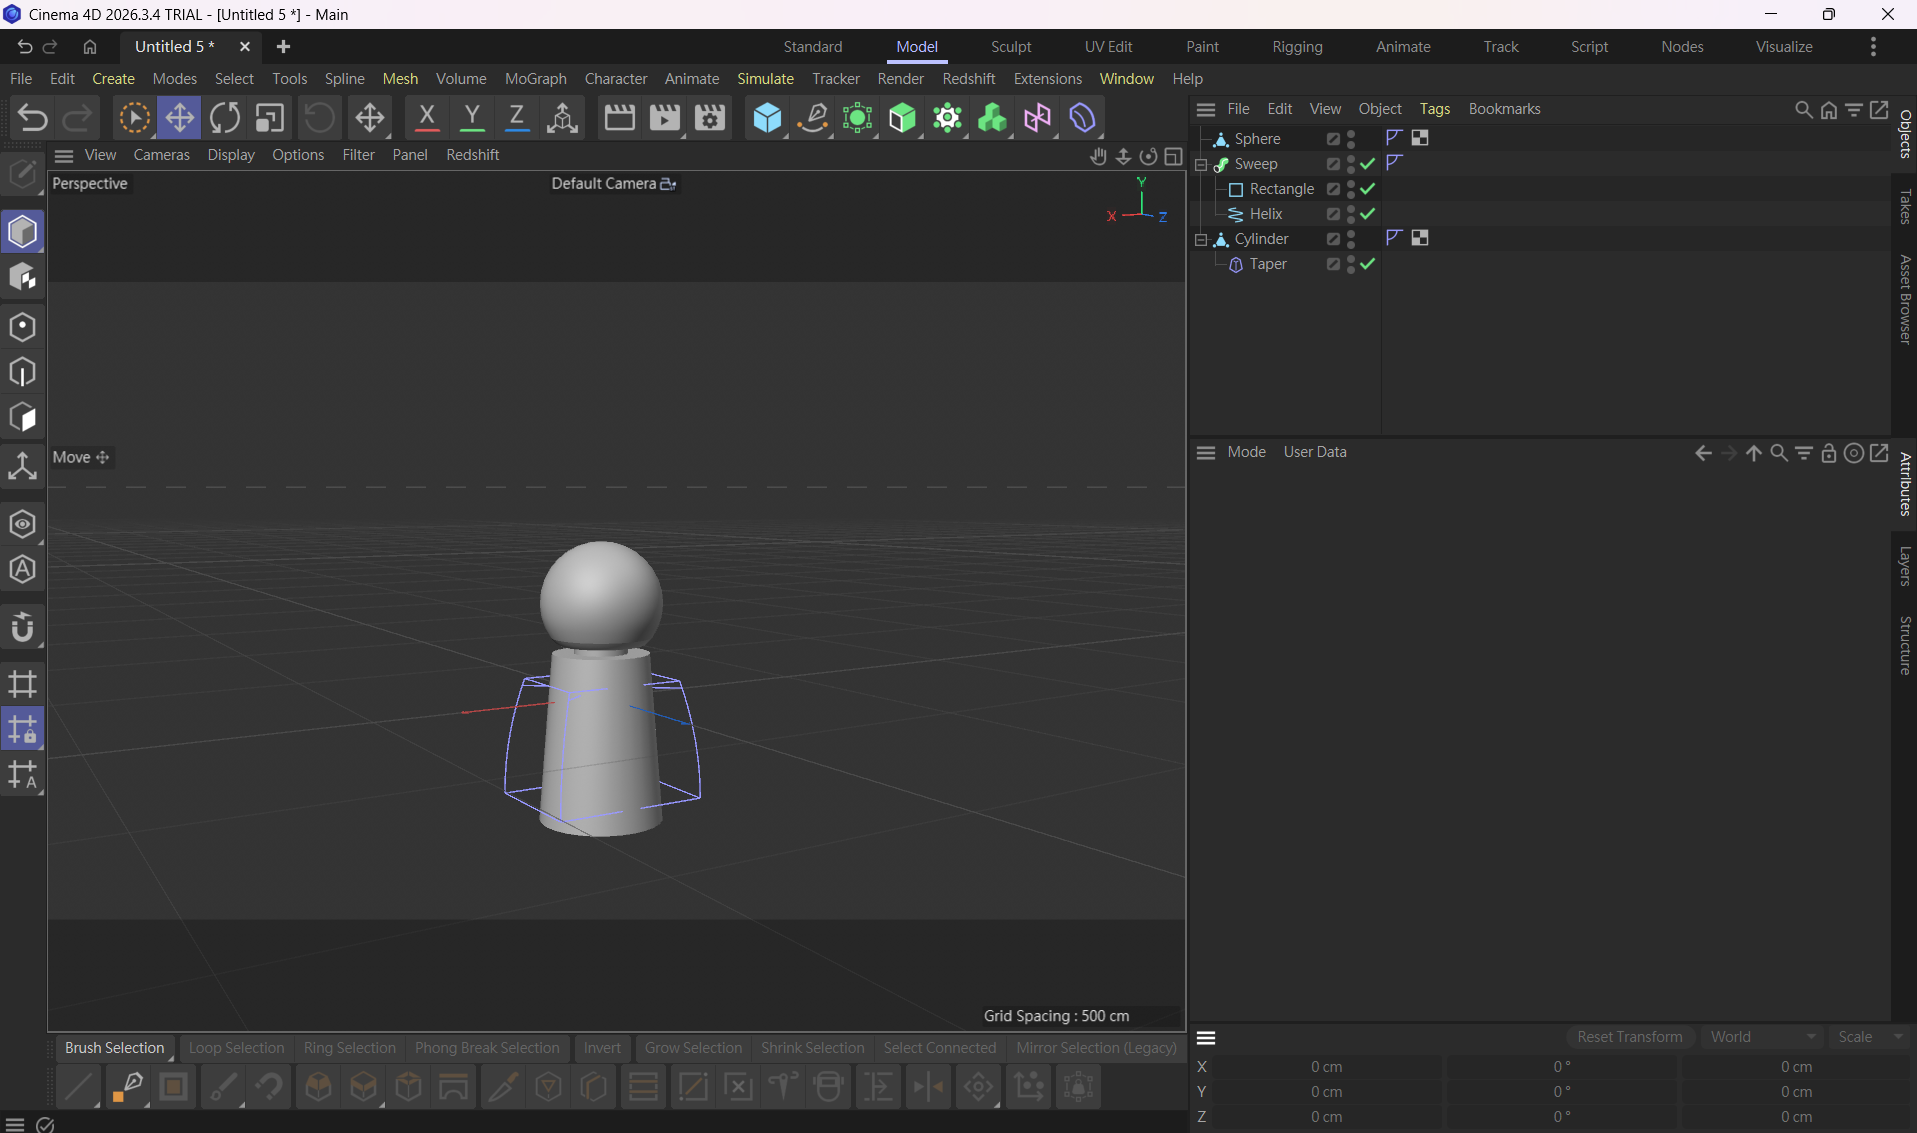Toggle Helix enabled checkmark

1367,214
